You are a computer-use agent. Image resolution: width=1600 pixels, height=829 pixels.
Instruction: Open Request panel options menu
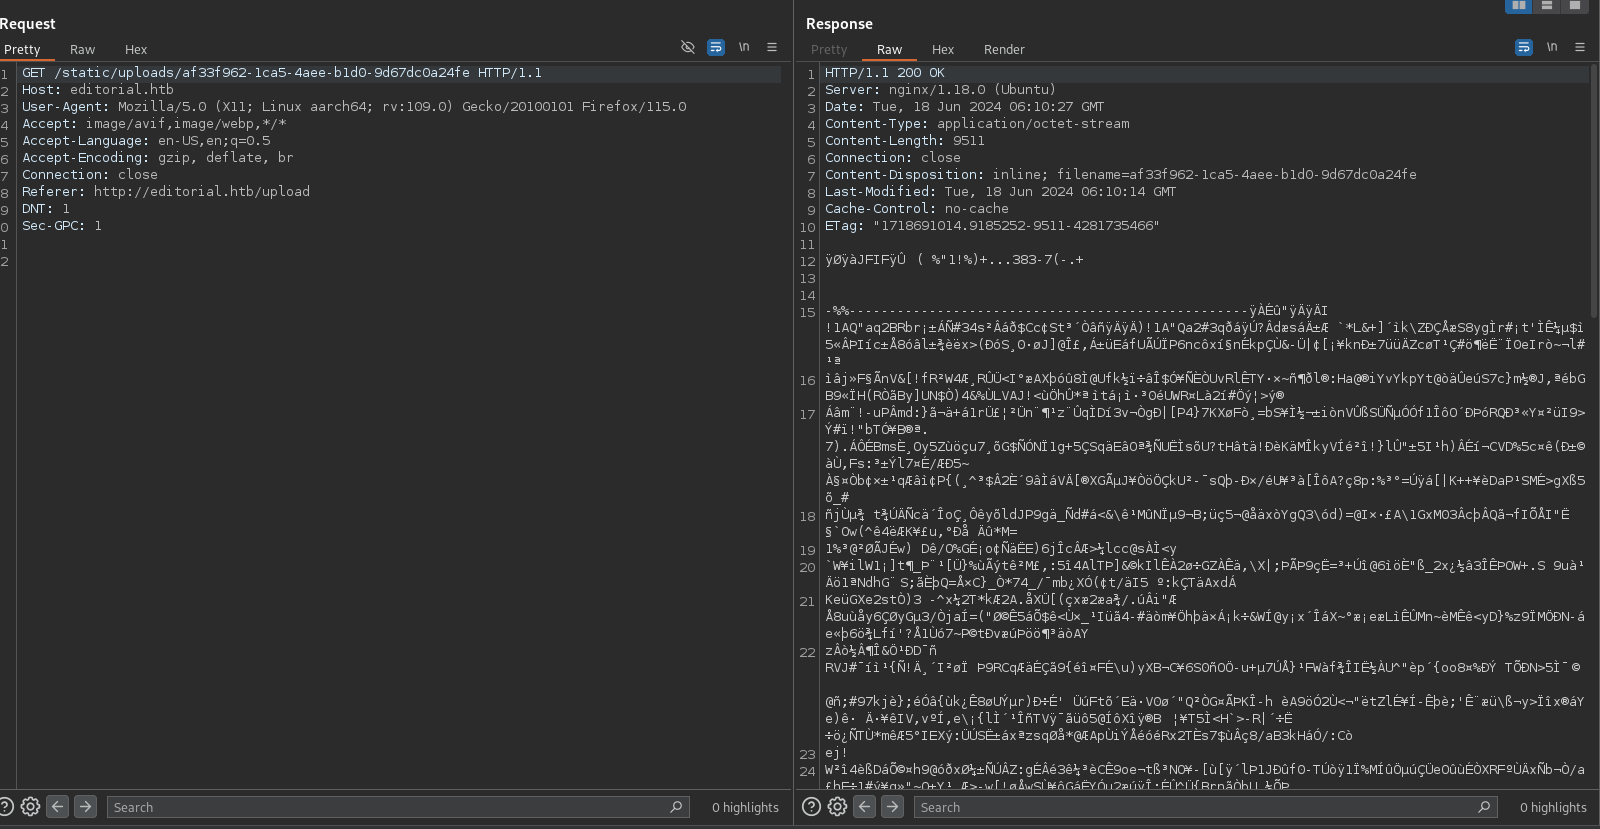pos(772,47)
